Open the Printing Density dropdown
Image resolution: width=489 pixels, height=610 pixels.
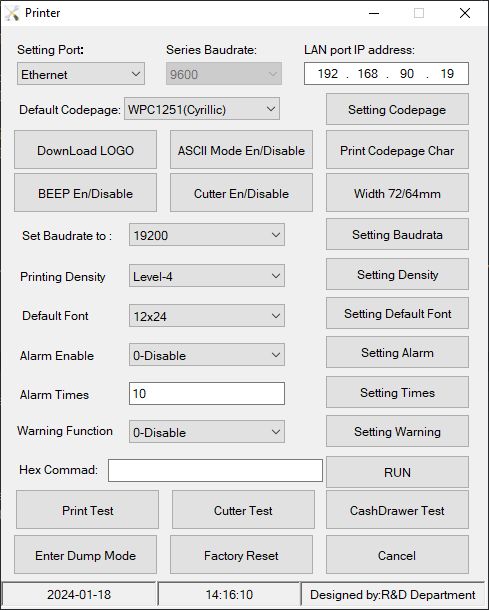click(207, 276)
